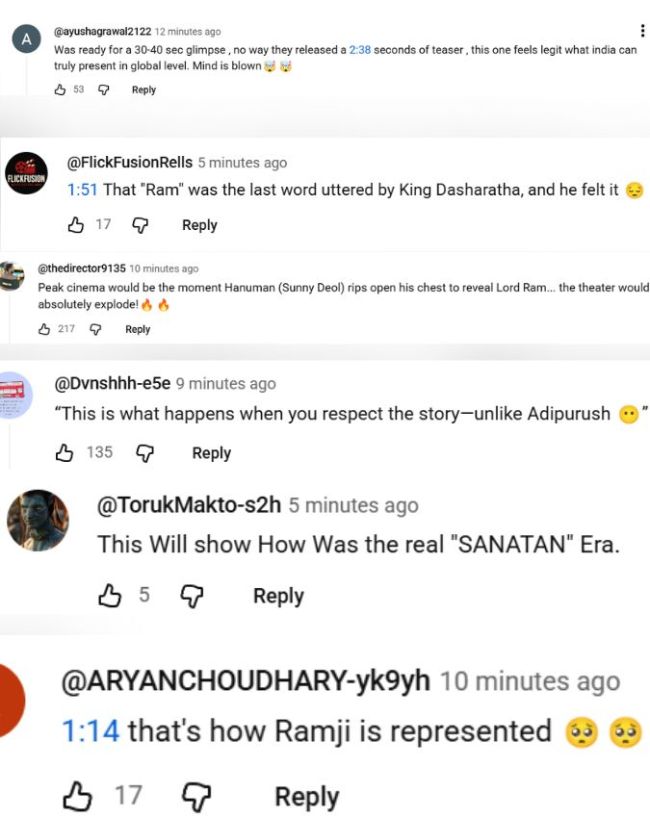This screenshot has height=818, width=650.
Task: Dislike the @FlickFusionRells comment
Action: pos(140,225)
